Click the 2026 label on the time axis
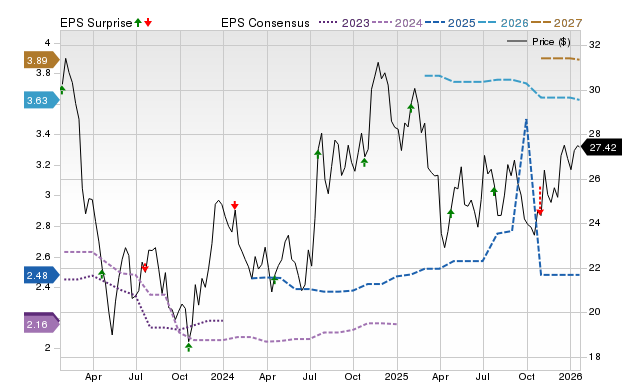This screenshot has width=640, height=382. tap(570, 376)
